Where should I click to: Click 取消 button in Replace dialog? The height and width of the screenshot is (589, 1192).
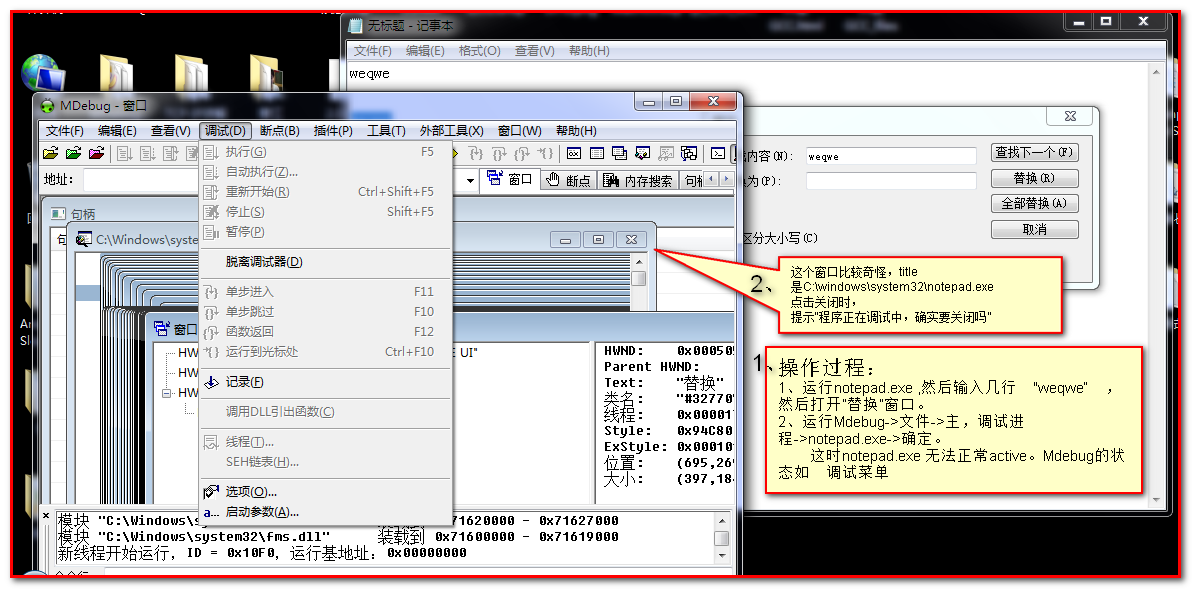1035,229
